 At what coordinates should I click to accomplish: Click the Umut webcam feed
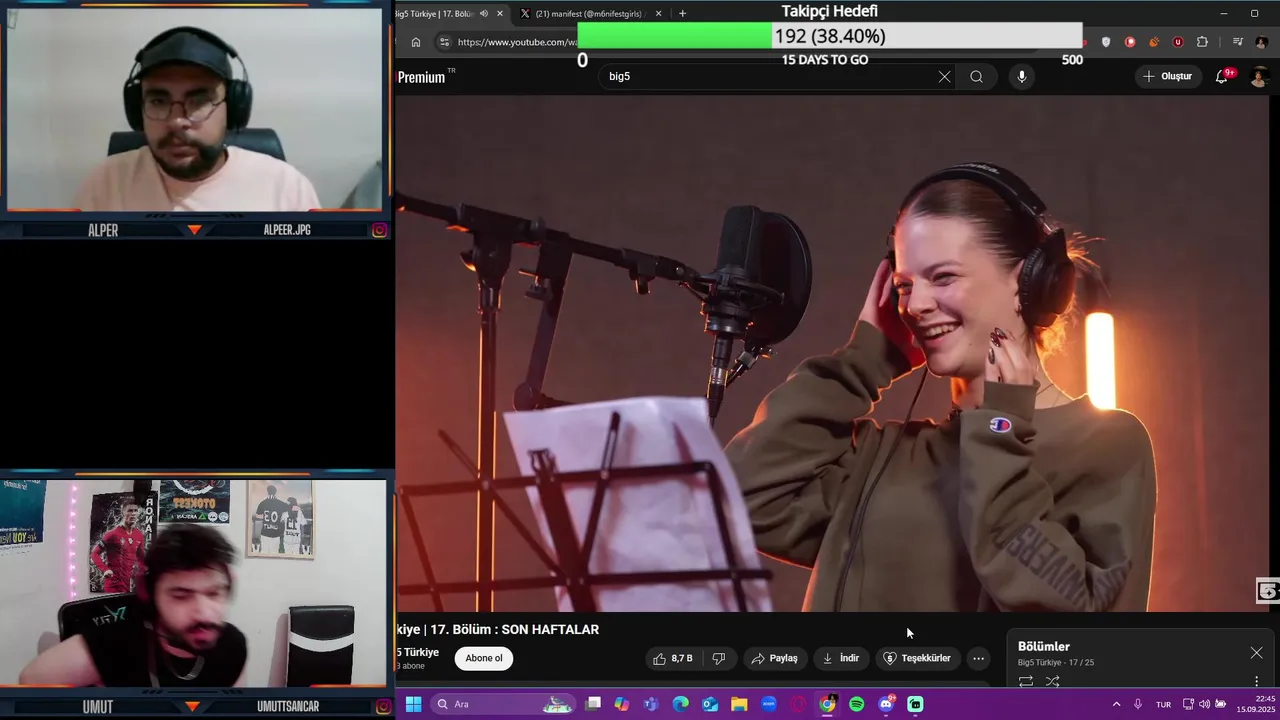point(194,584)
